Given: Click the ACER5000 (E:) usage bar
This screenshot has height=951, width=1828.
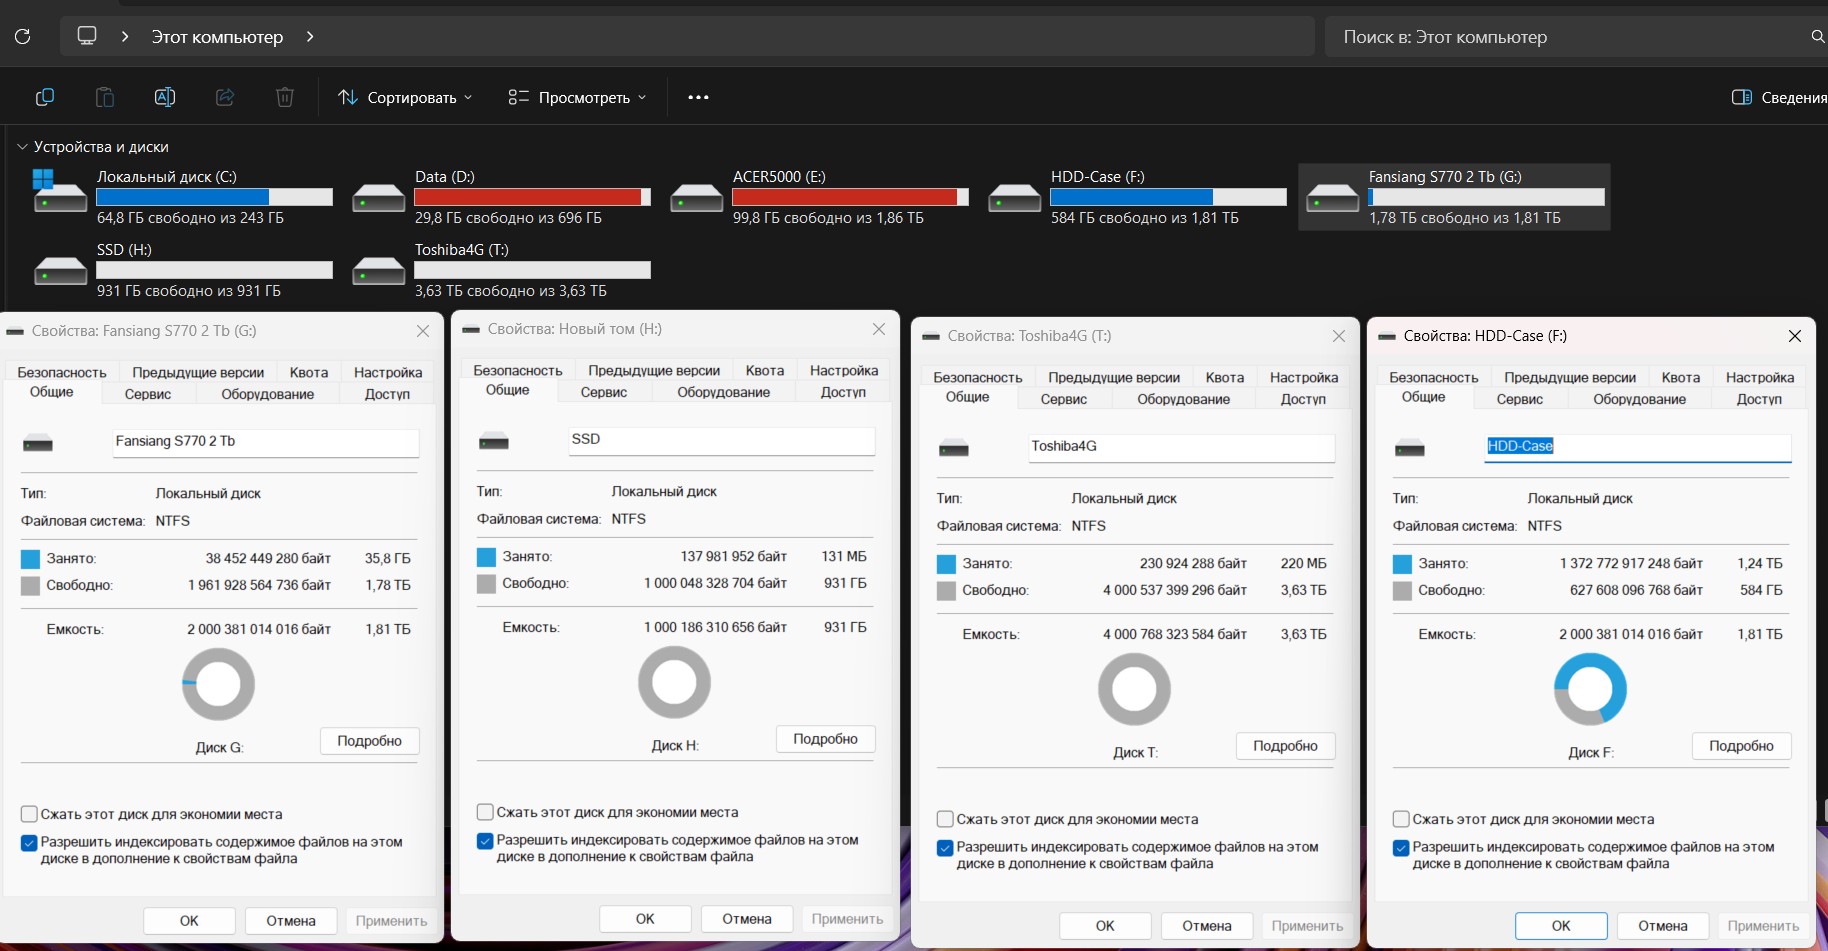Looking at the screenshot, I should [x=850, y=197].
